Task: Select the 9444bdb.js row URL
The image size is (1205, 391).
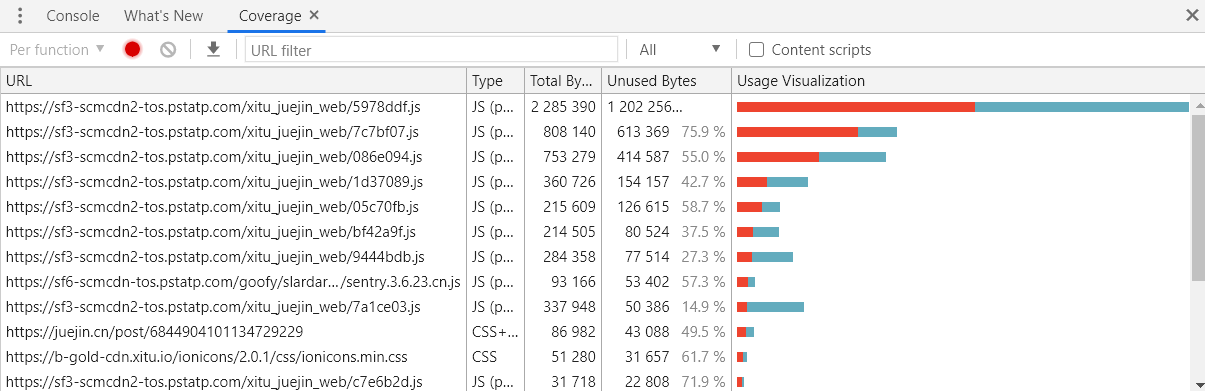Action: pos(215,256)
